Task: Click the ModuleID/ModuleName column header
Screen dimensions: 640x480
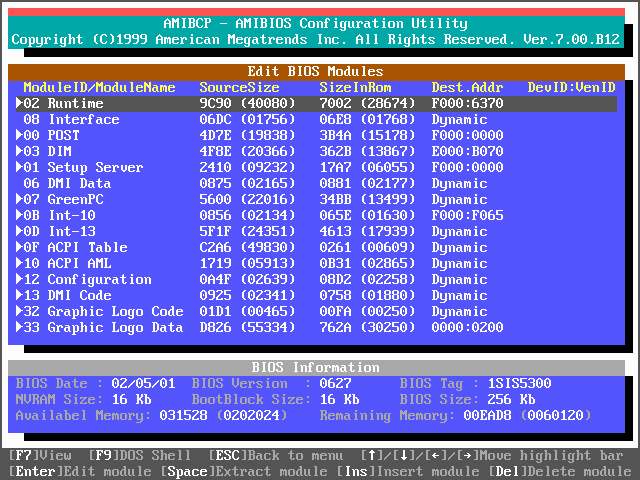Action: click(99, 87)
